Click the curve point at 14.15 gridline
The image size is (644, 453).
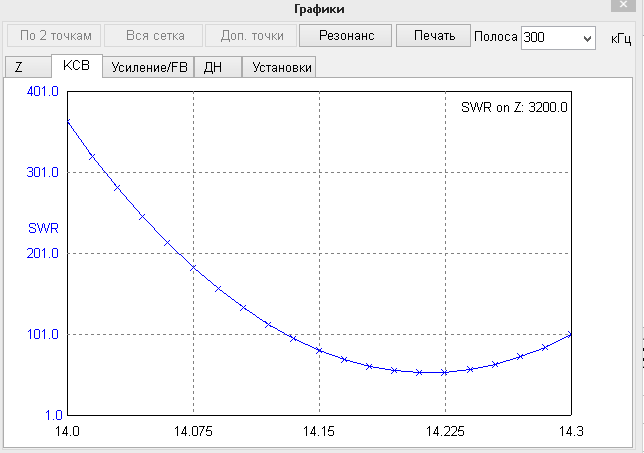tap(318, 350)
